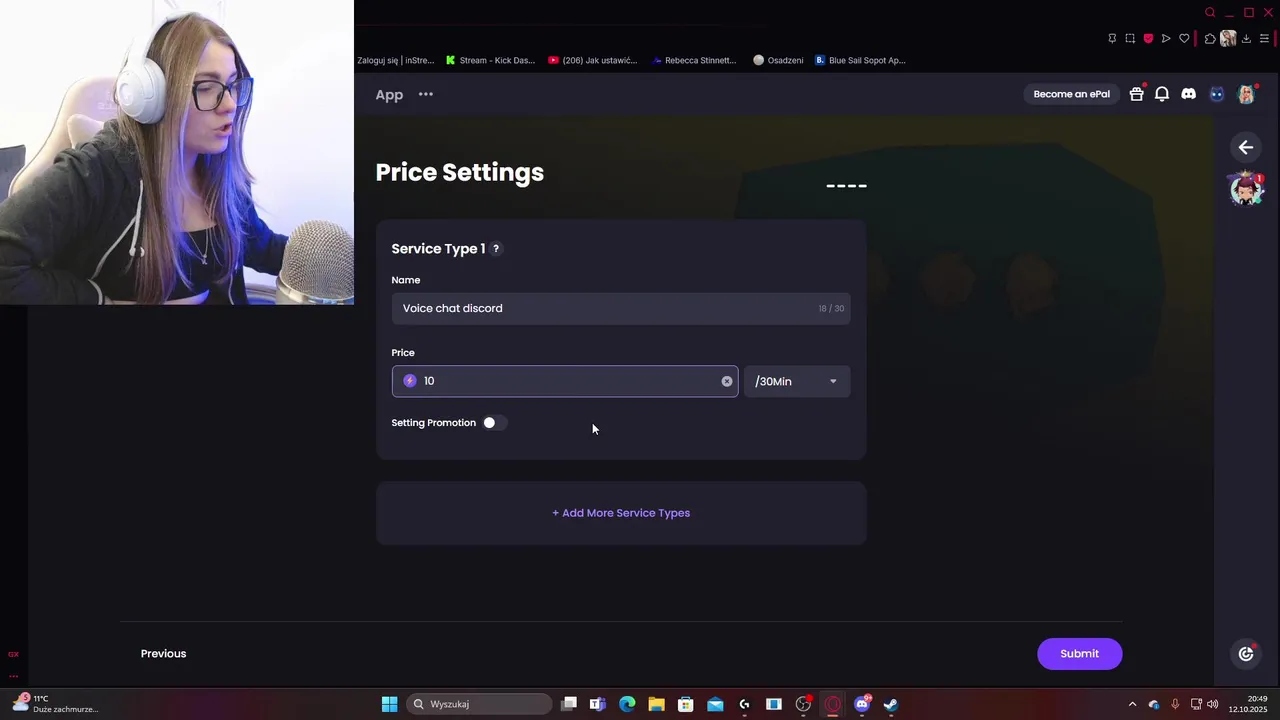
Task: Expand the /30Min duration dropdown
Action: pyautogui.click(x=797, y=381)
